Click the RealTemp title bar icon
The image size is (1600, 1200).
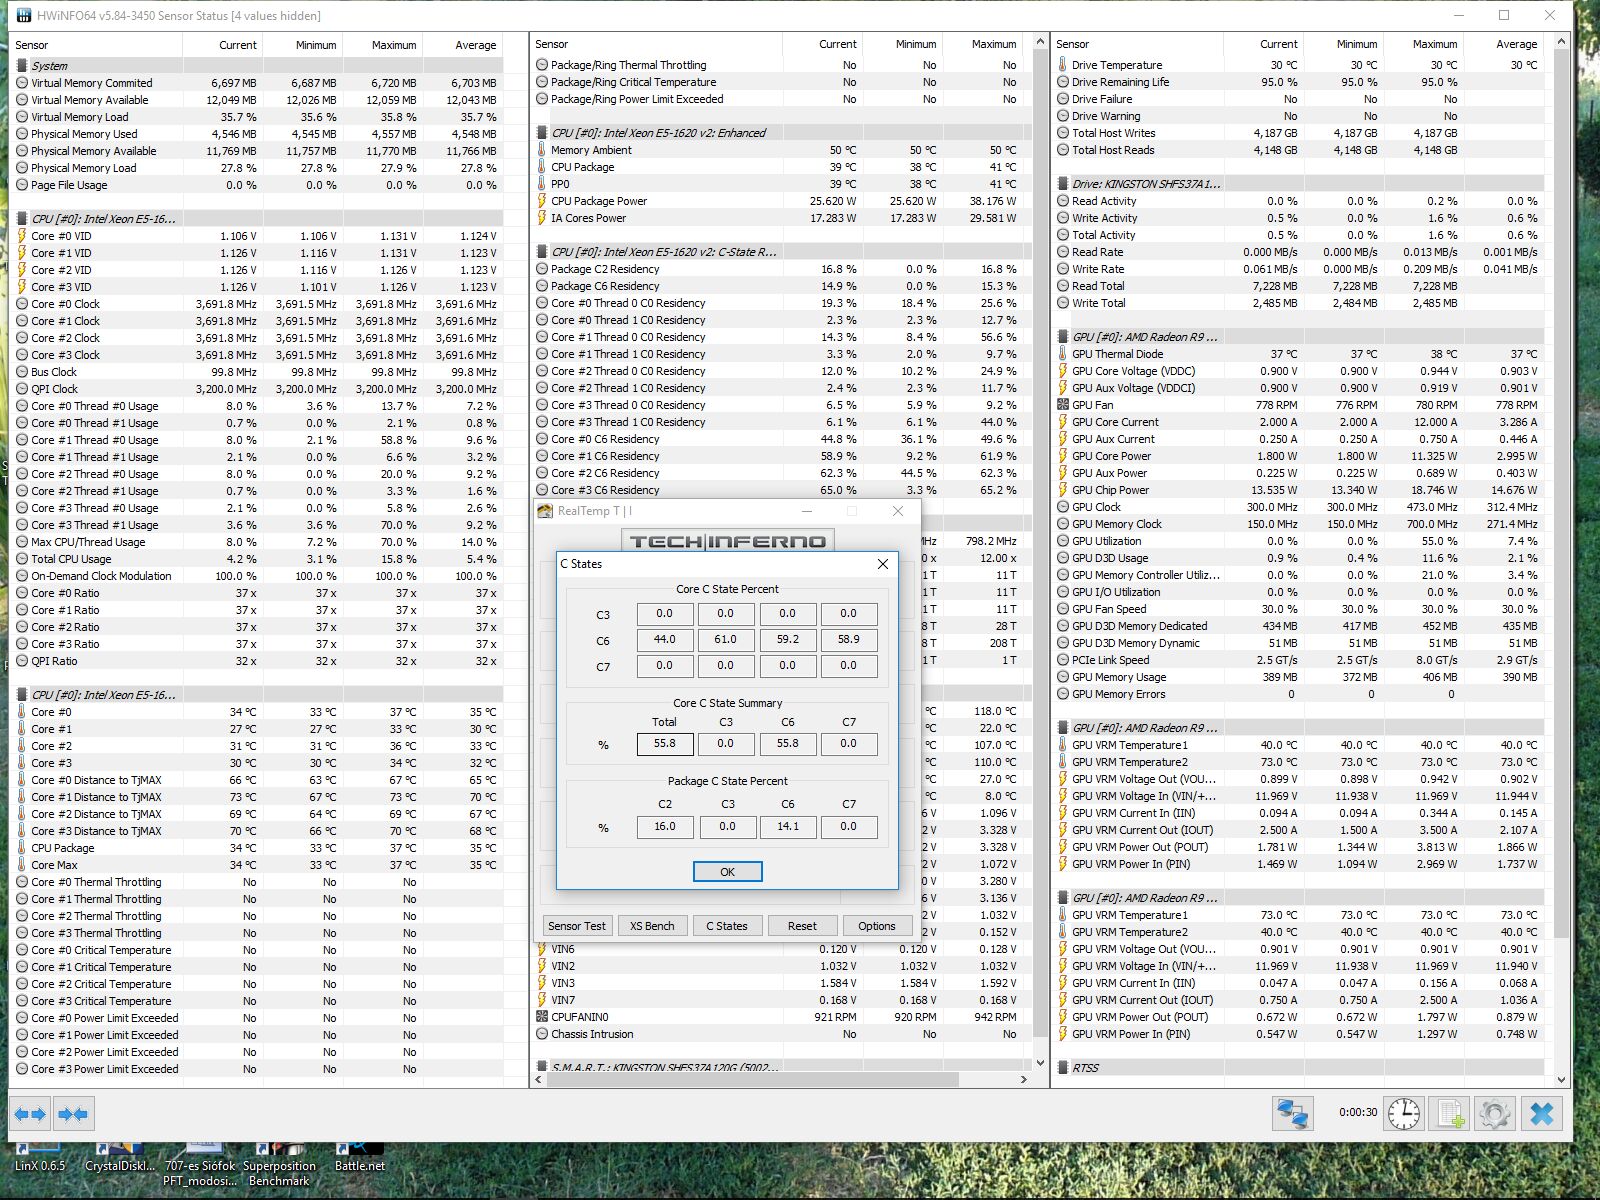click(545, 511)
